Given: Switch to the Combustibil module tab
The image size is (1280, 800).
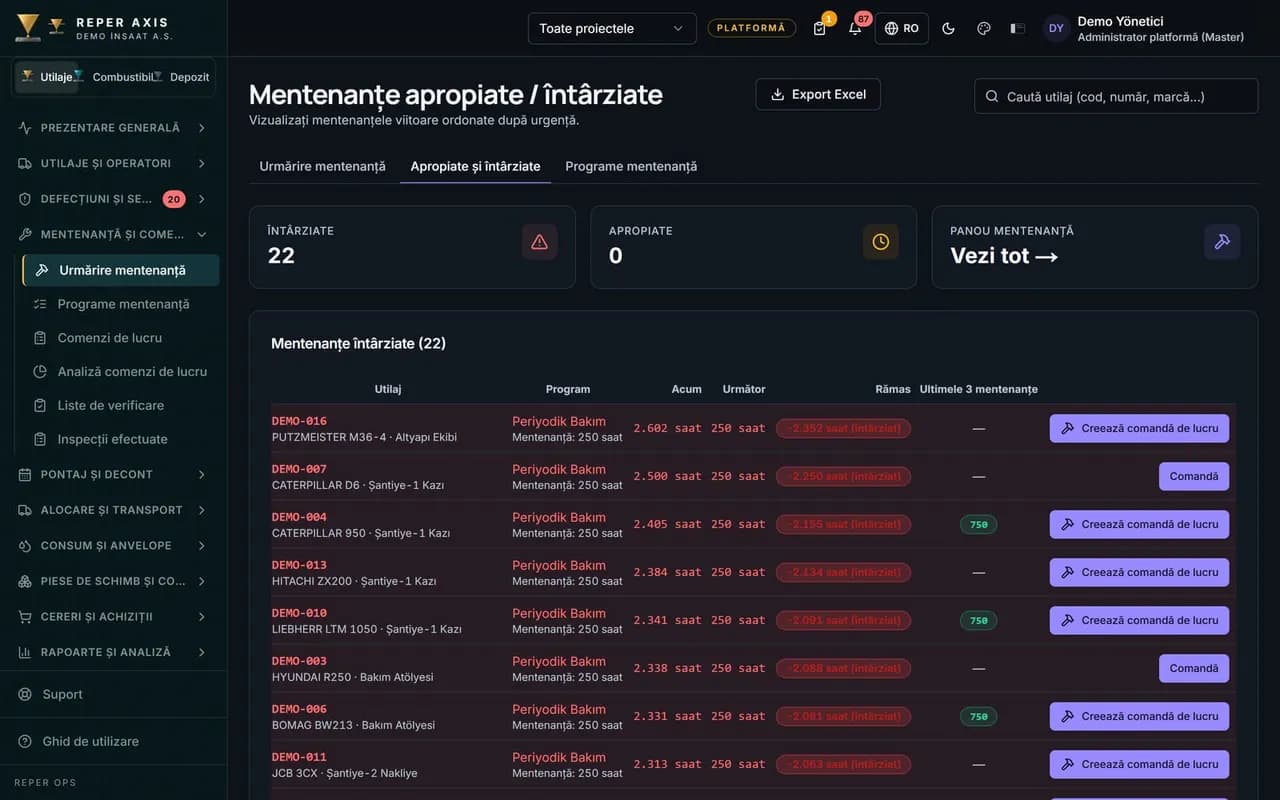Looking at the screenshot, I should [117, 77].
